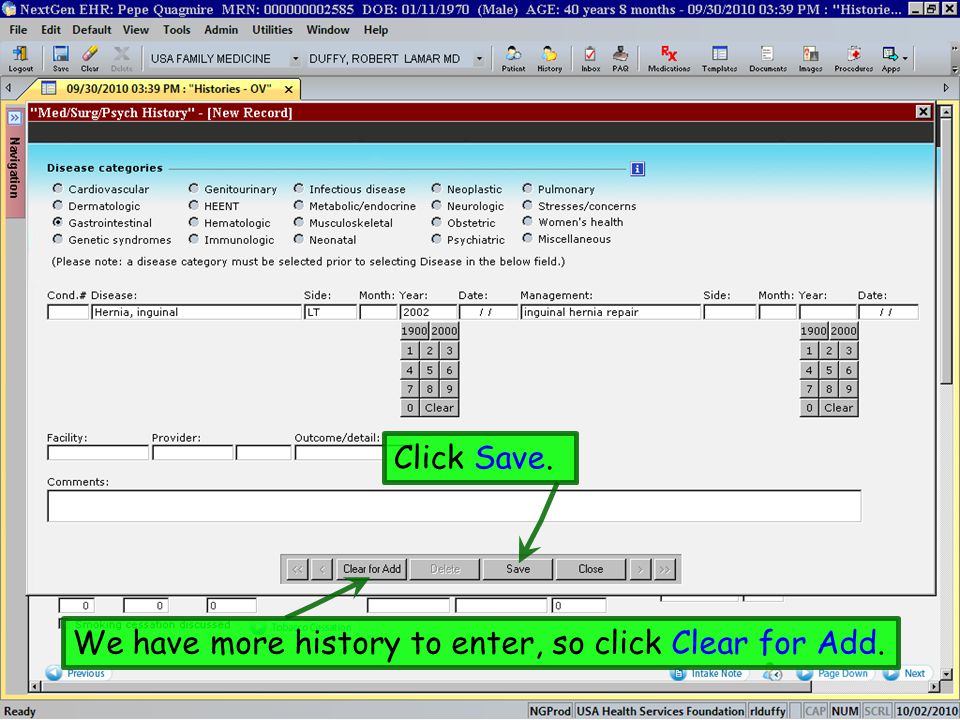Click the blue info icon beside Disease categories
The height and width of the screenshot is (720, 960).
click(637, 168)
